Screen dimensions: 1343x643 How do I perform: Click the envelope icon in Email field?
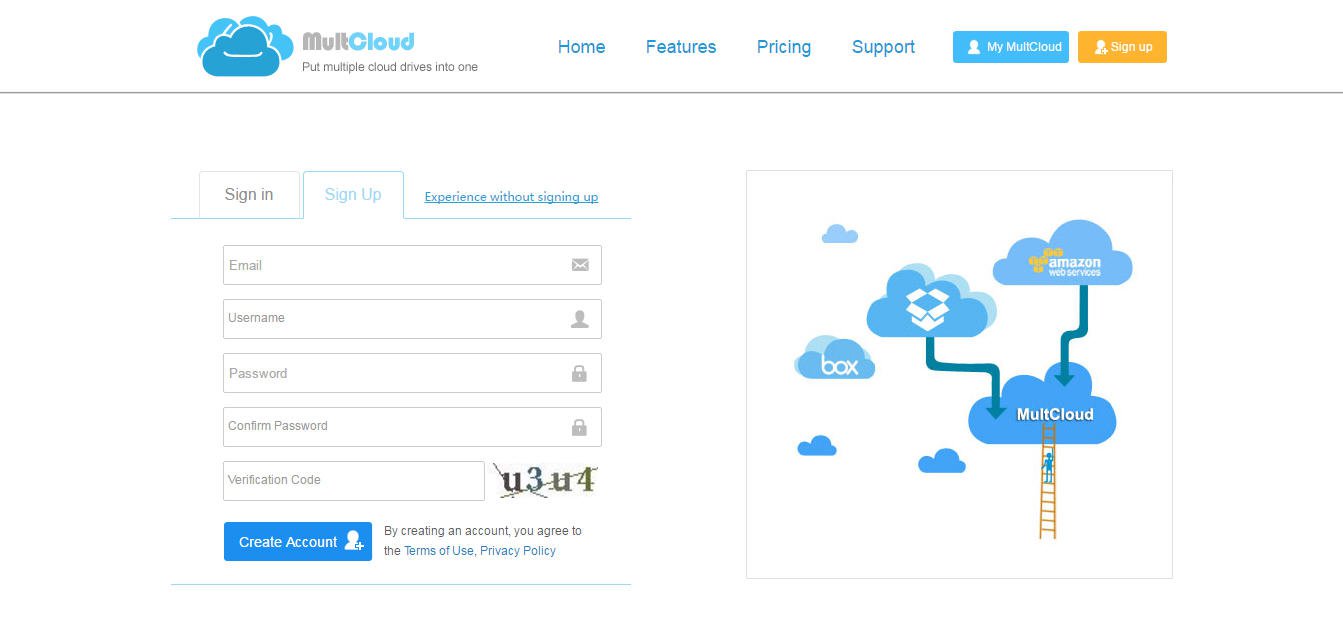click(x=580, y=265)
